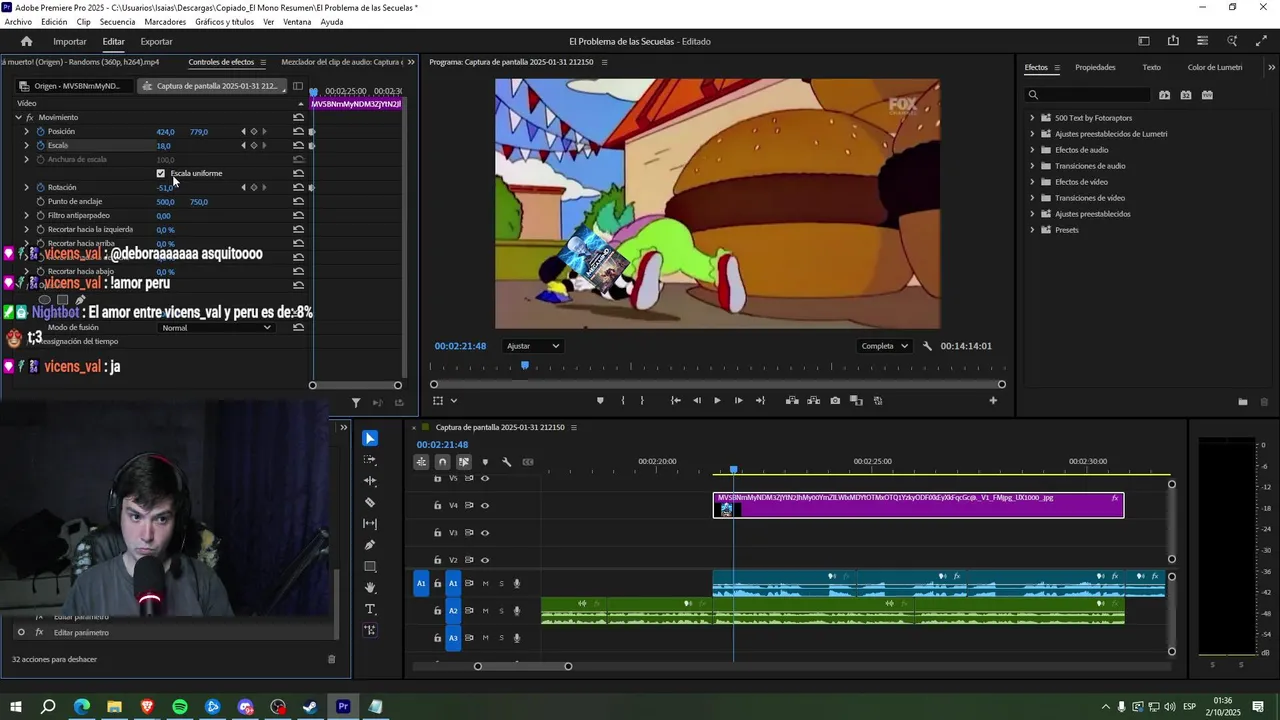Go to Home screen icon

pyautogui.click(x=27, y=42)
